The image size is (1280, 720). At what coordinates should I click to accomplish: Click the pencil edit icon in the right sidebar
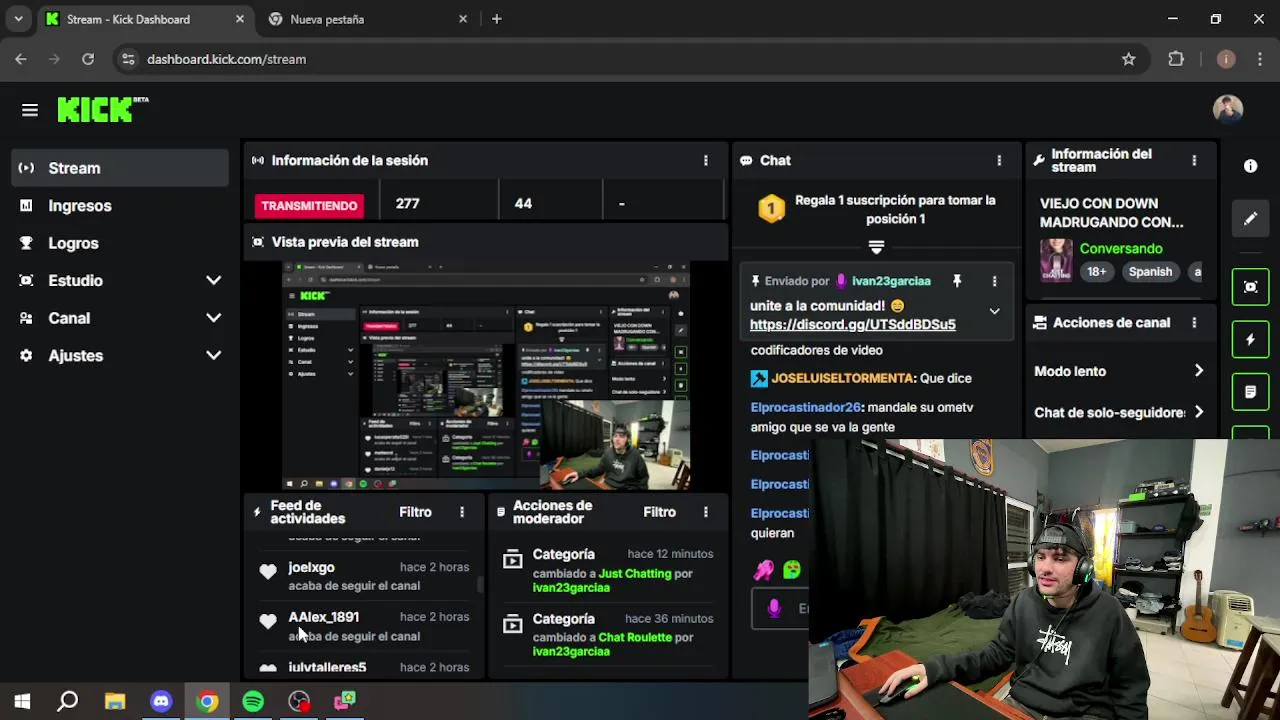click(1250, 219)
